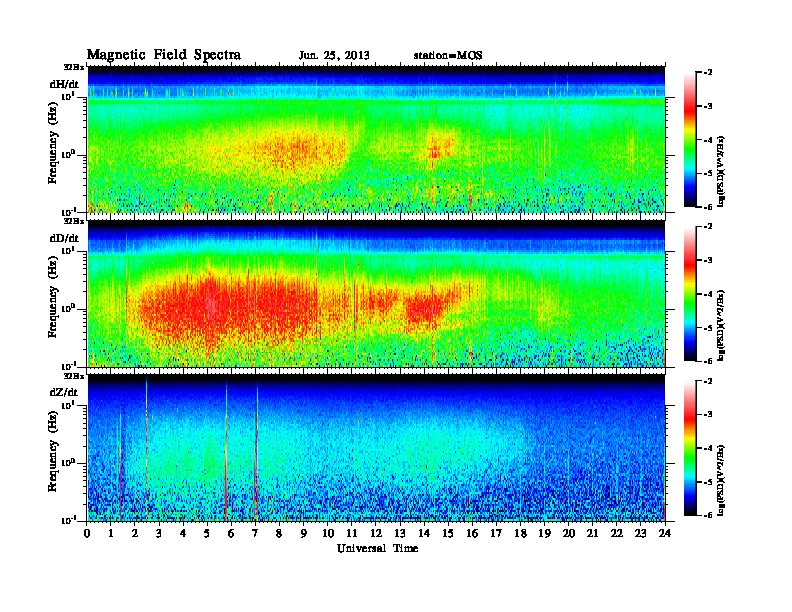This screenshot has width=792, height=612.
Task: Click hour 24 on time axis
Action: point(665,534)
